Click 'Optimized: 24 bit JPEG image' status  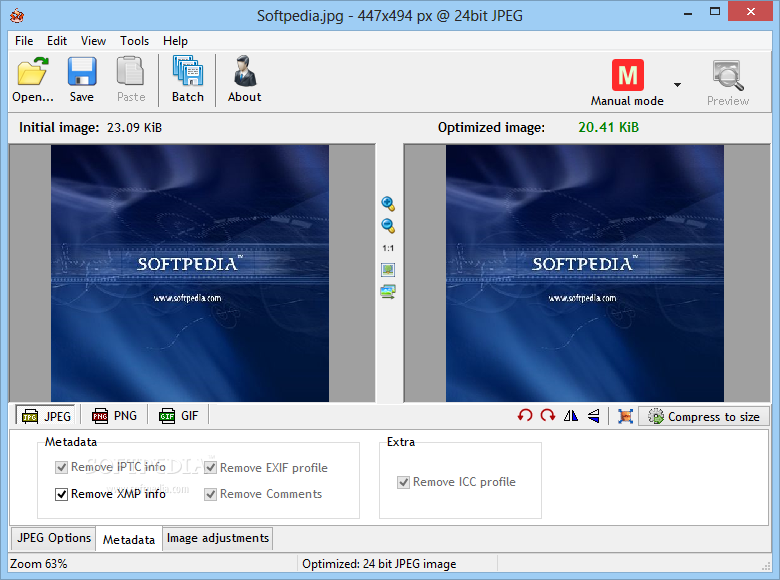point(379,564)
